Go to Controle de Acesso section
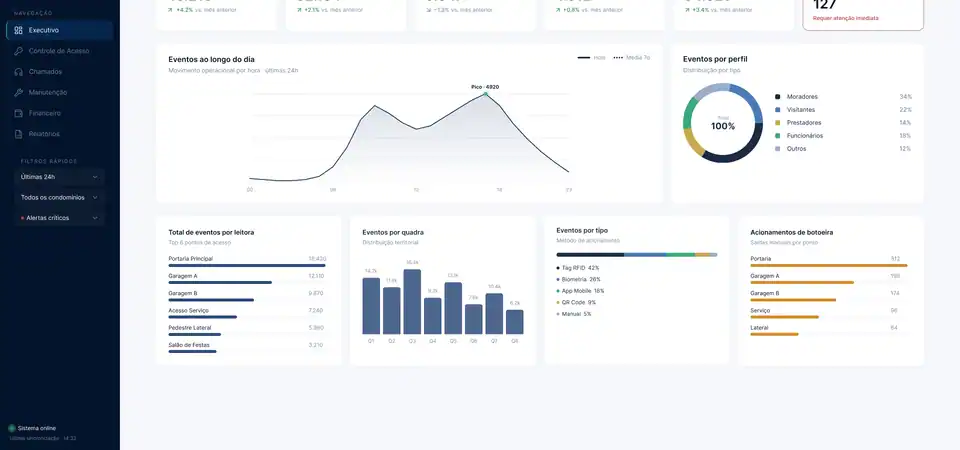The width and height of the screenshot is (960, 450). [59, 51]
